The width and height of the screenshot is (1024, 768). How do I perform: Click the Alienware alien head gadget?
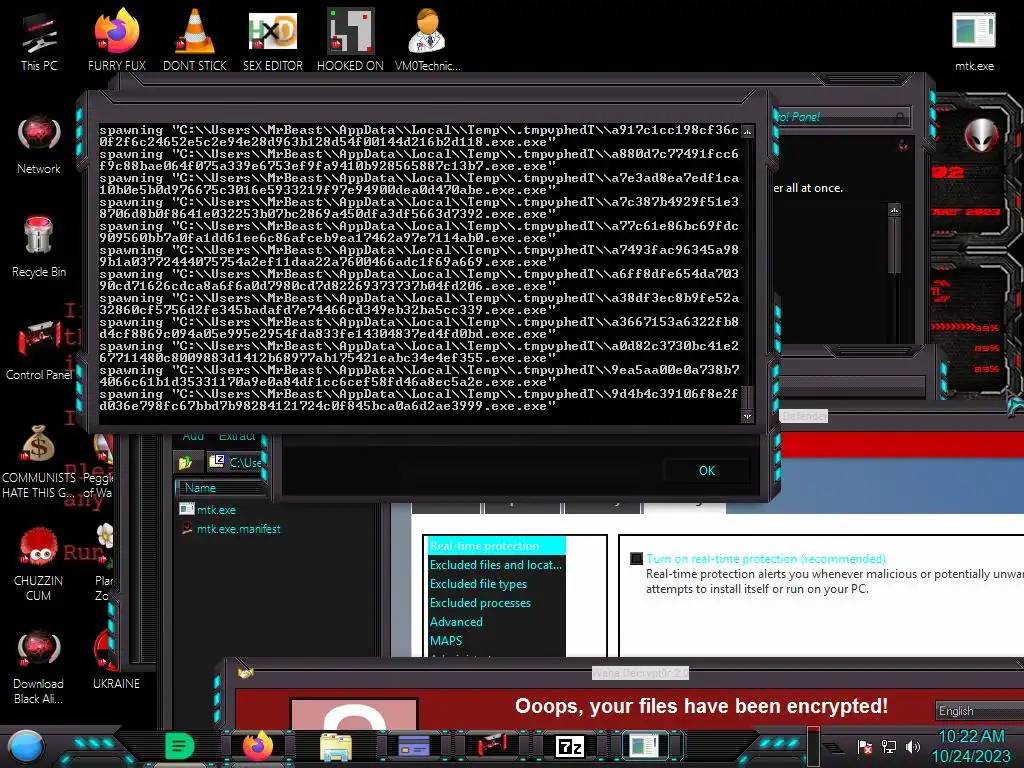pyautogui.click(x=981, y=136)
